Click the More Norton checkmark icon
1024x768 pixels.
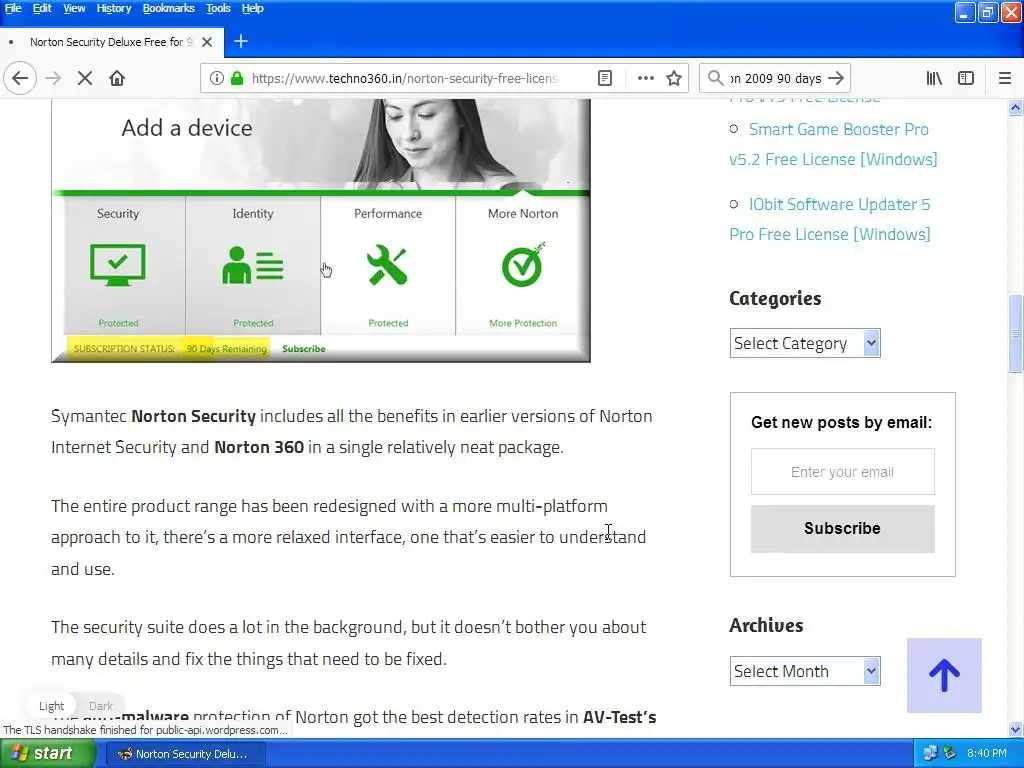point(522,264)
